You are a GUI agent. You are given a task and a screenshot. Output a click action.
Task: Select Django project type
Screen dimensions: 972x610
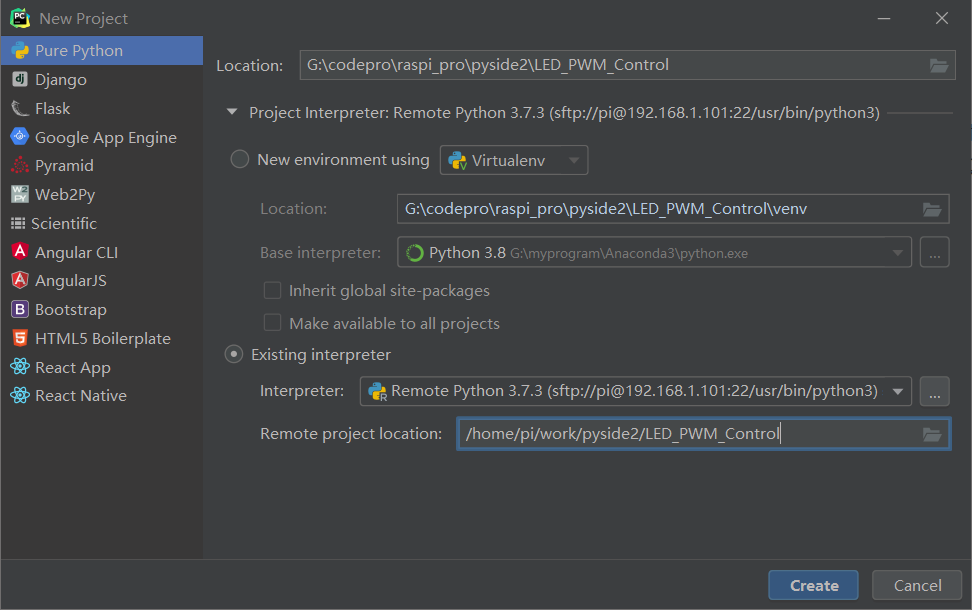[x=102, y=79]
